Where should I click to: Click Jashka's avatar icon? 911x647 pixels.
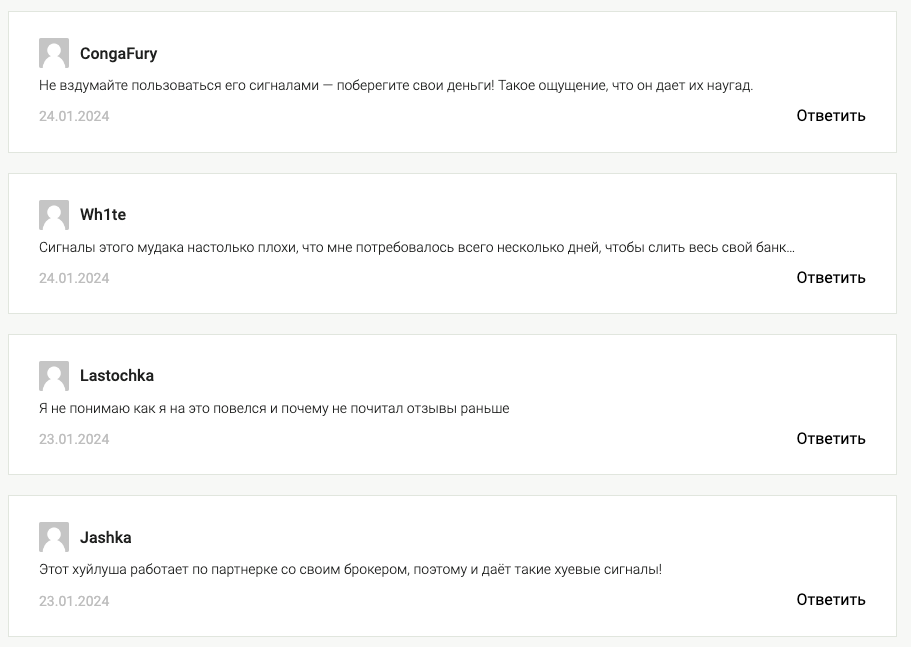click(x=54, y=537)
